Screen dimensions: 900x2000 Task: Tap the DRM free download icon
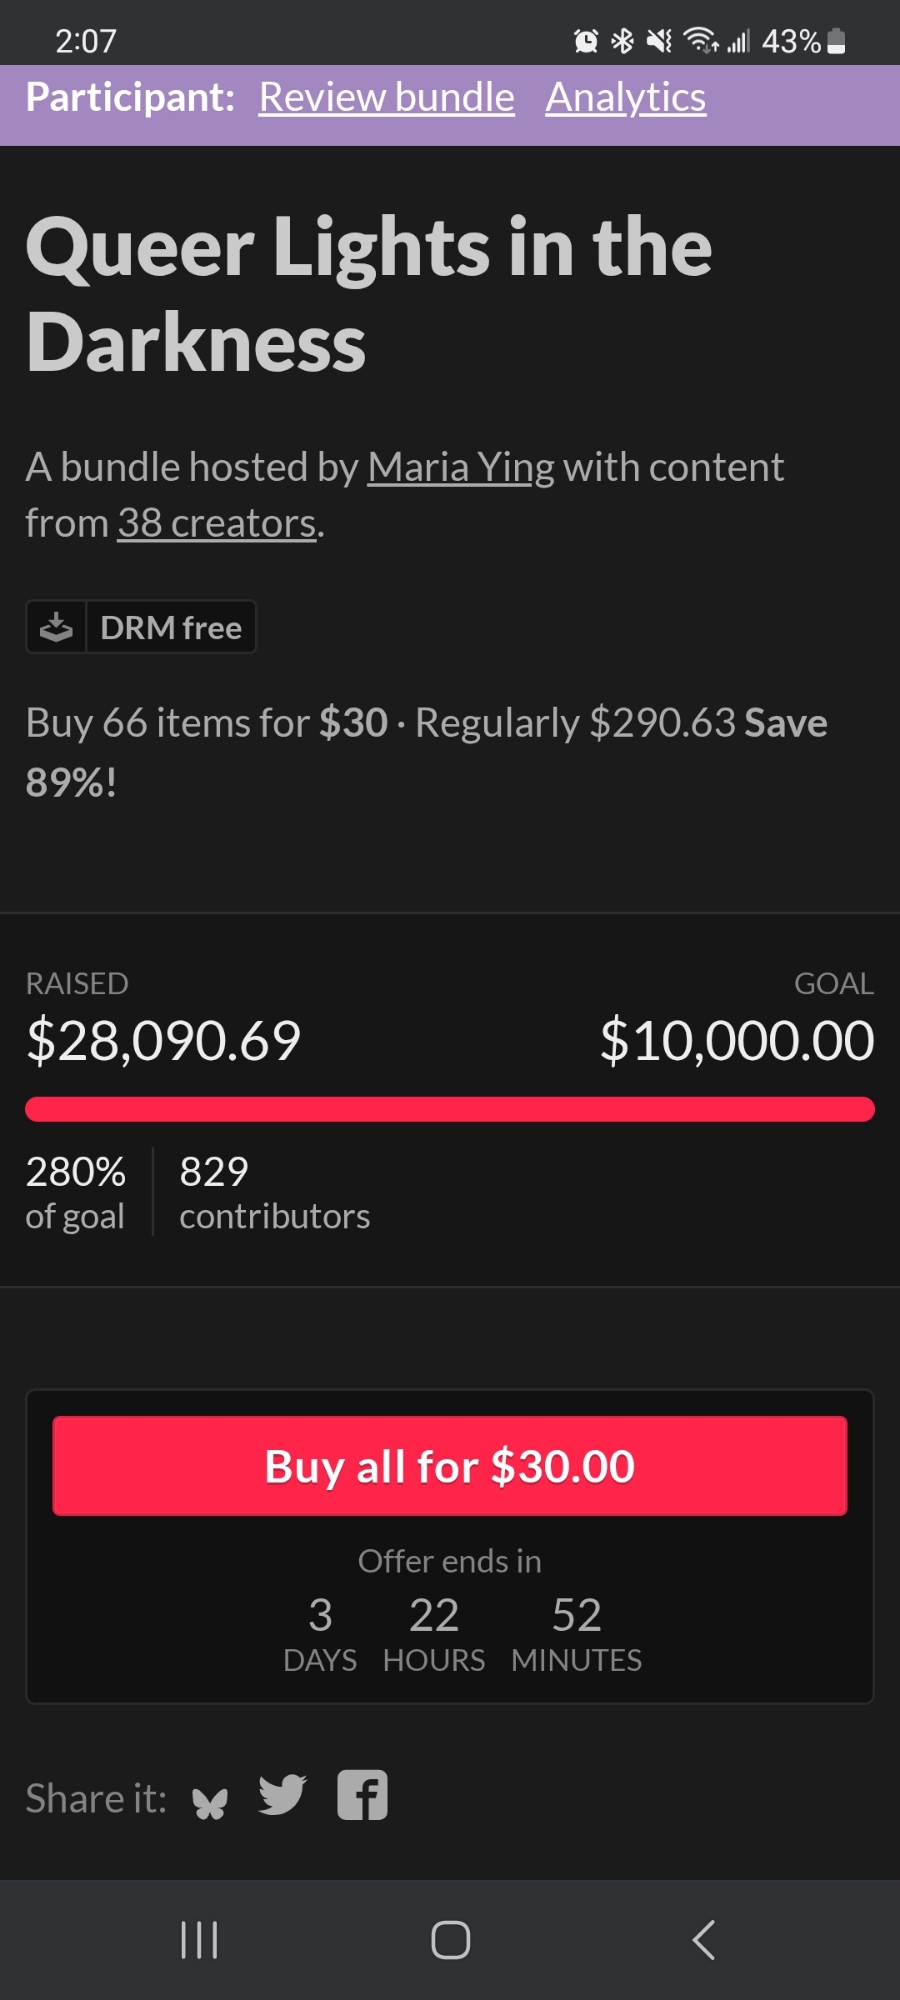coord(57,627)
